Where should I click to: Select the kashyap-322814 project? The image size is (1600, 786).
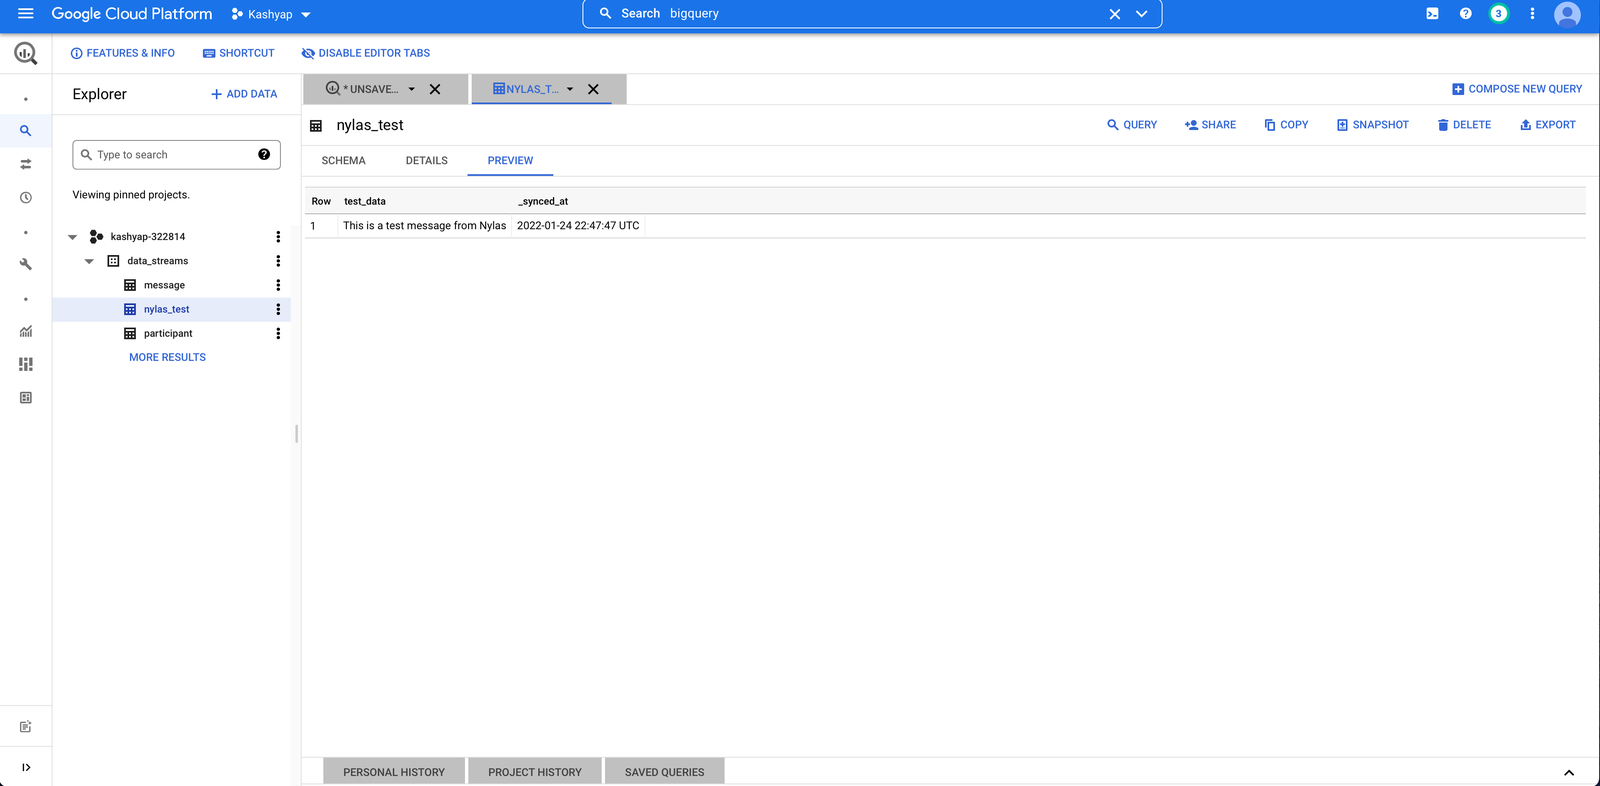[147, 237]
